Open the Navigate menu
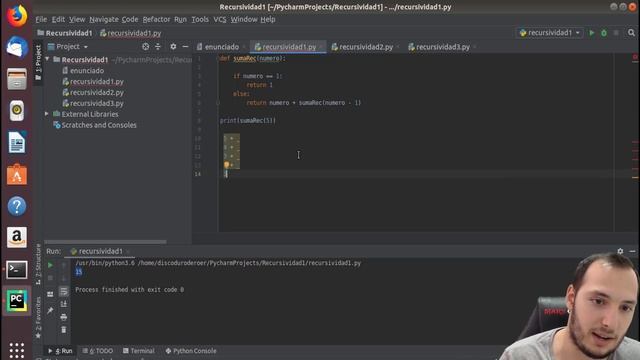This screenshot has height=360, width=640. click(x=104, y=19)
